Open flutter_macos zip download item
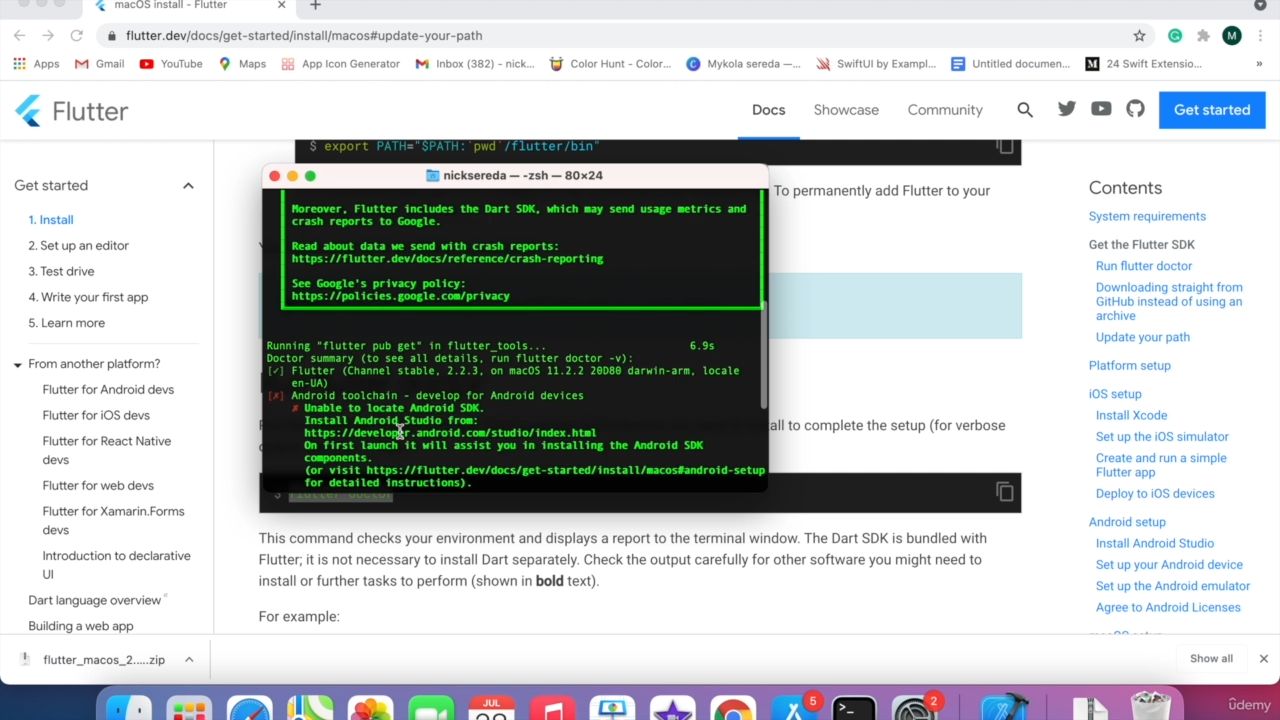Image resolution: width=1280 pixels, height=720 pixels. point(104,660)
